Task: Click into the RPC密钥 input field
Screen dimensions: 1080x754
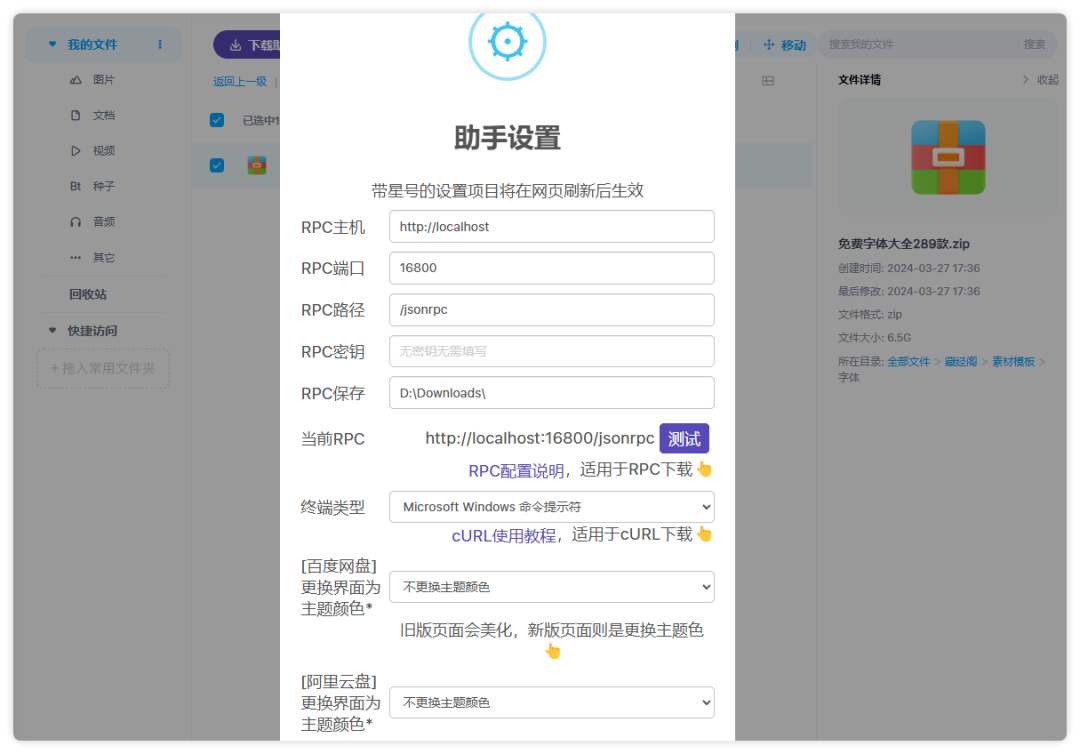Action: click(x=551, y=352)
